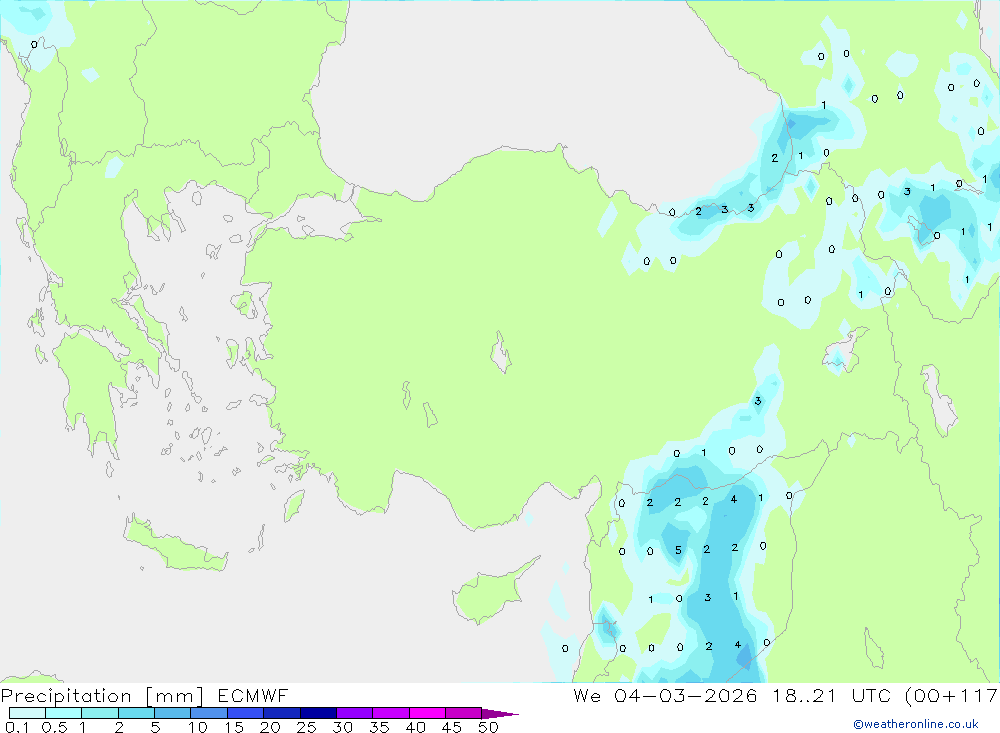
Task: Click the '30' legend scale label
Action: 342,727
